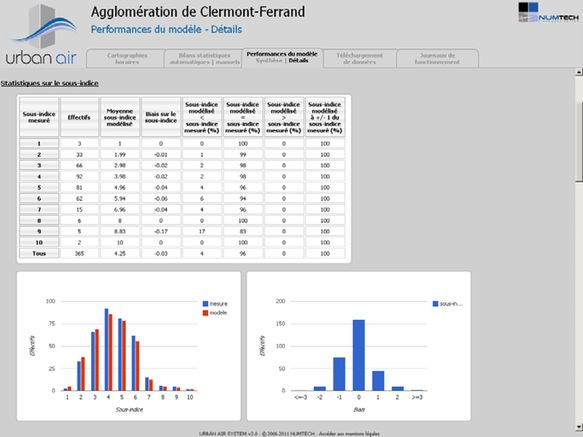Click the urban air logo

(42, 34)
